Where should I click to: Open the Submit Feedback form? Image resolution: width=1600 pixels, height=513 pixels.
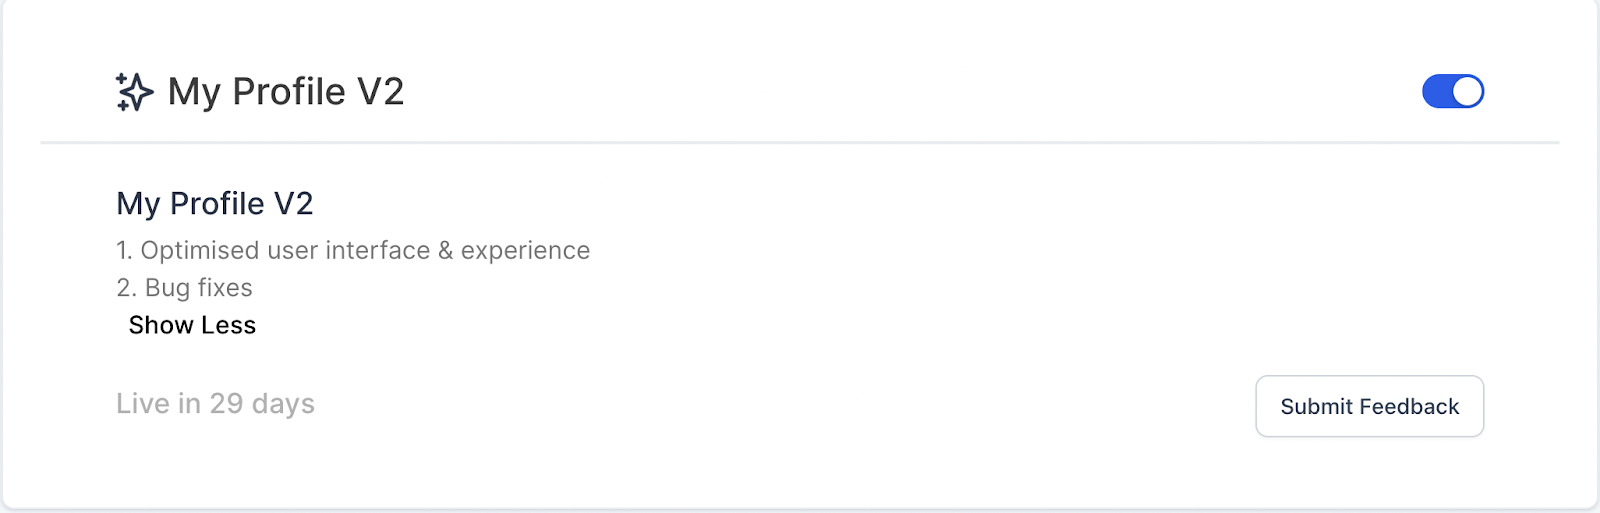tap(1369, 406)
